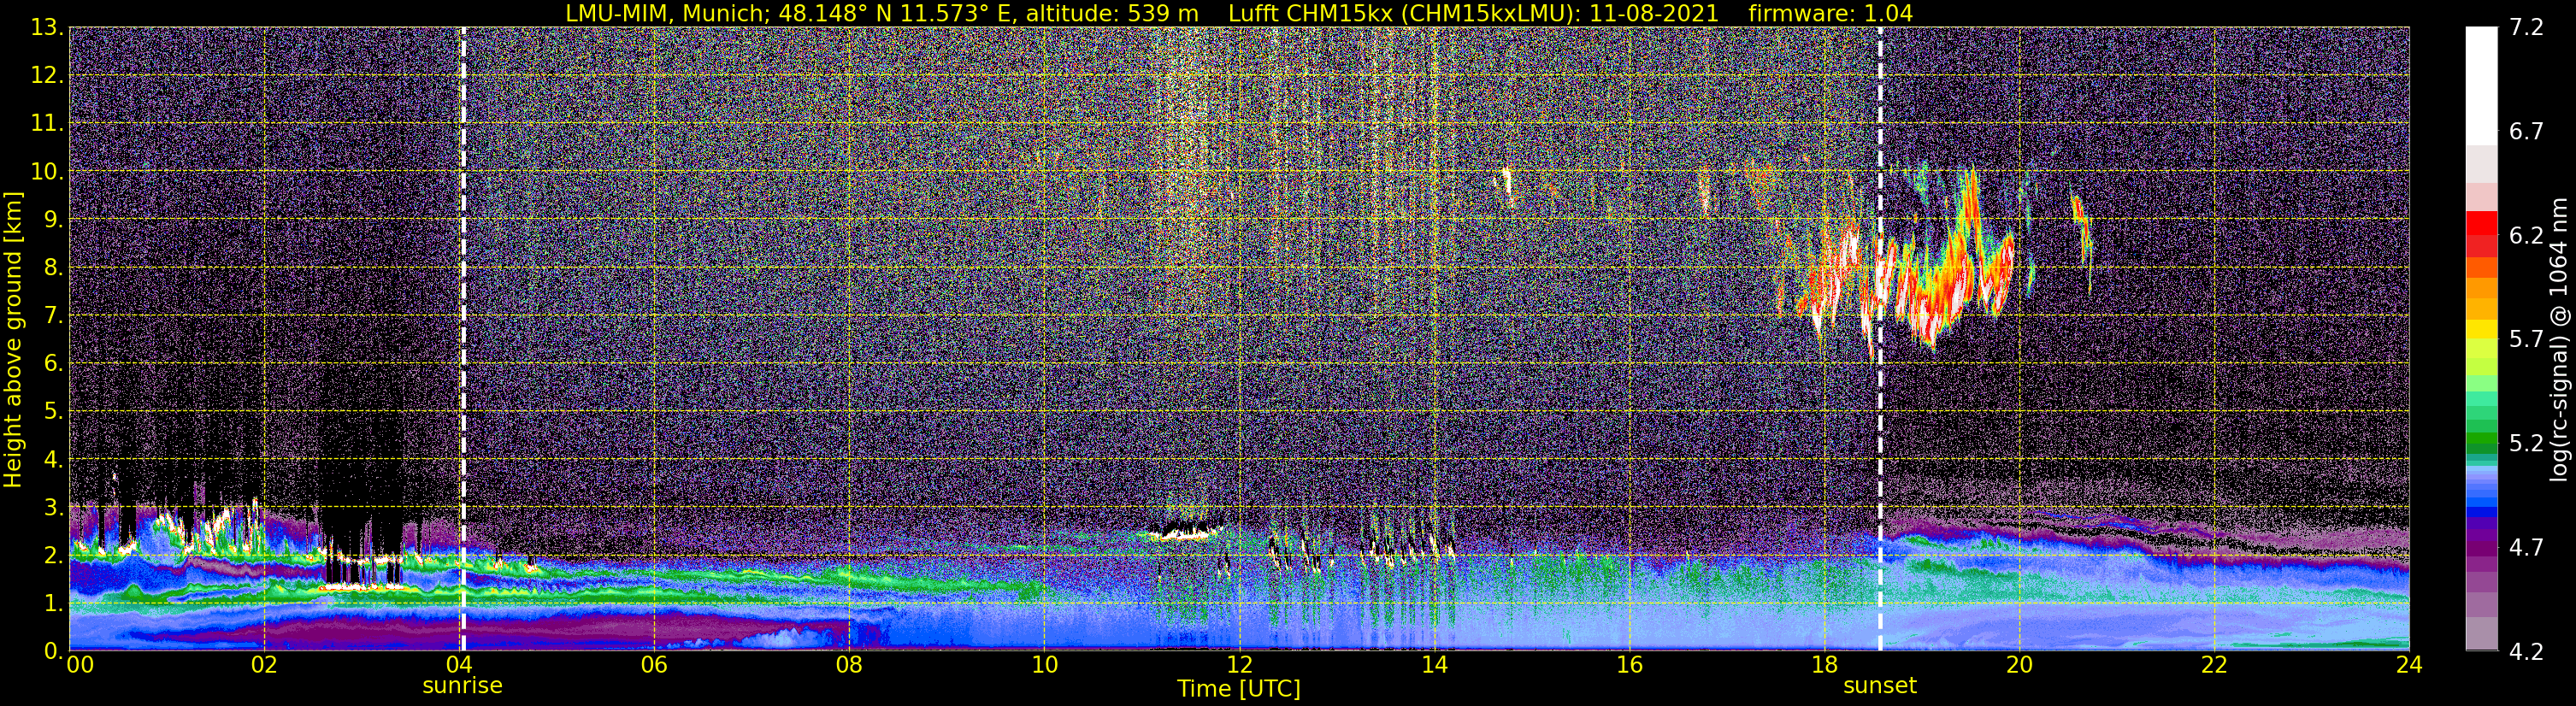Click the time tick label "16"
This screenshot has width=2576, height=706.
pos(1629,666)
